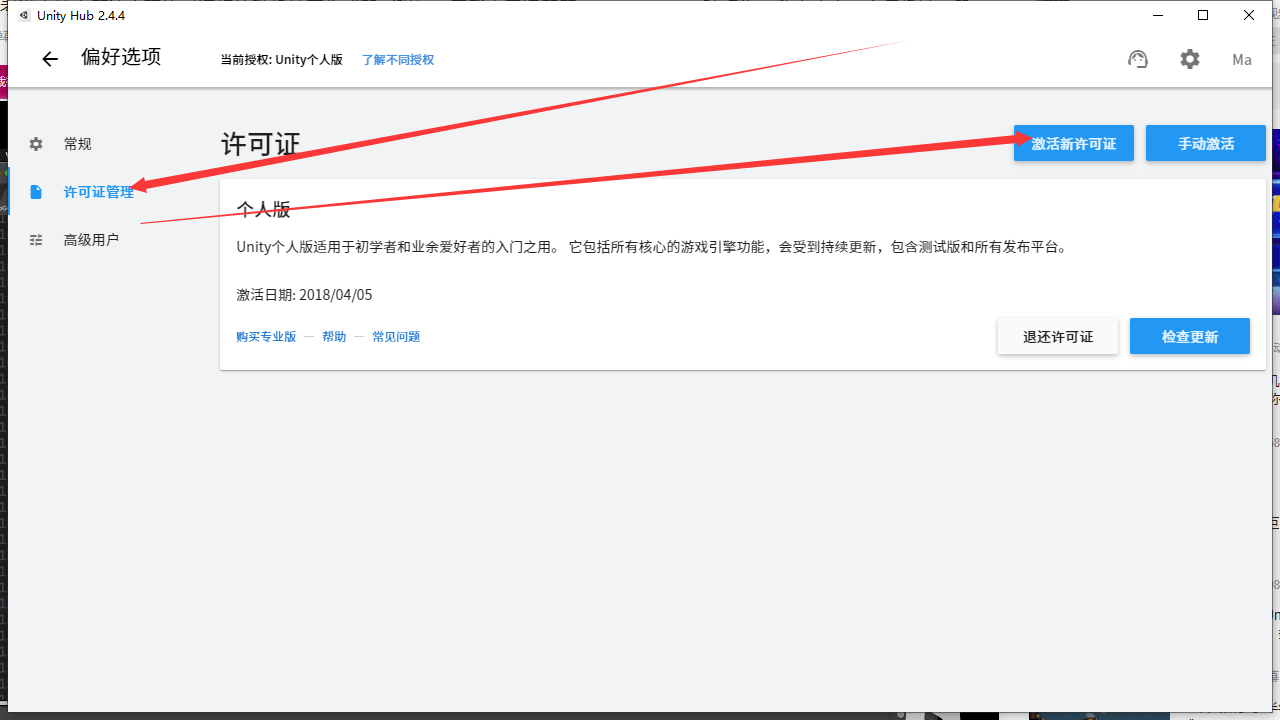Screen dimensions: 1280x720
Task: Click 检查更新 to check for updates
Action: click(1189, 336)
